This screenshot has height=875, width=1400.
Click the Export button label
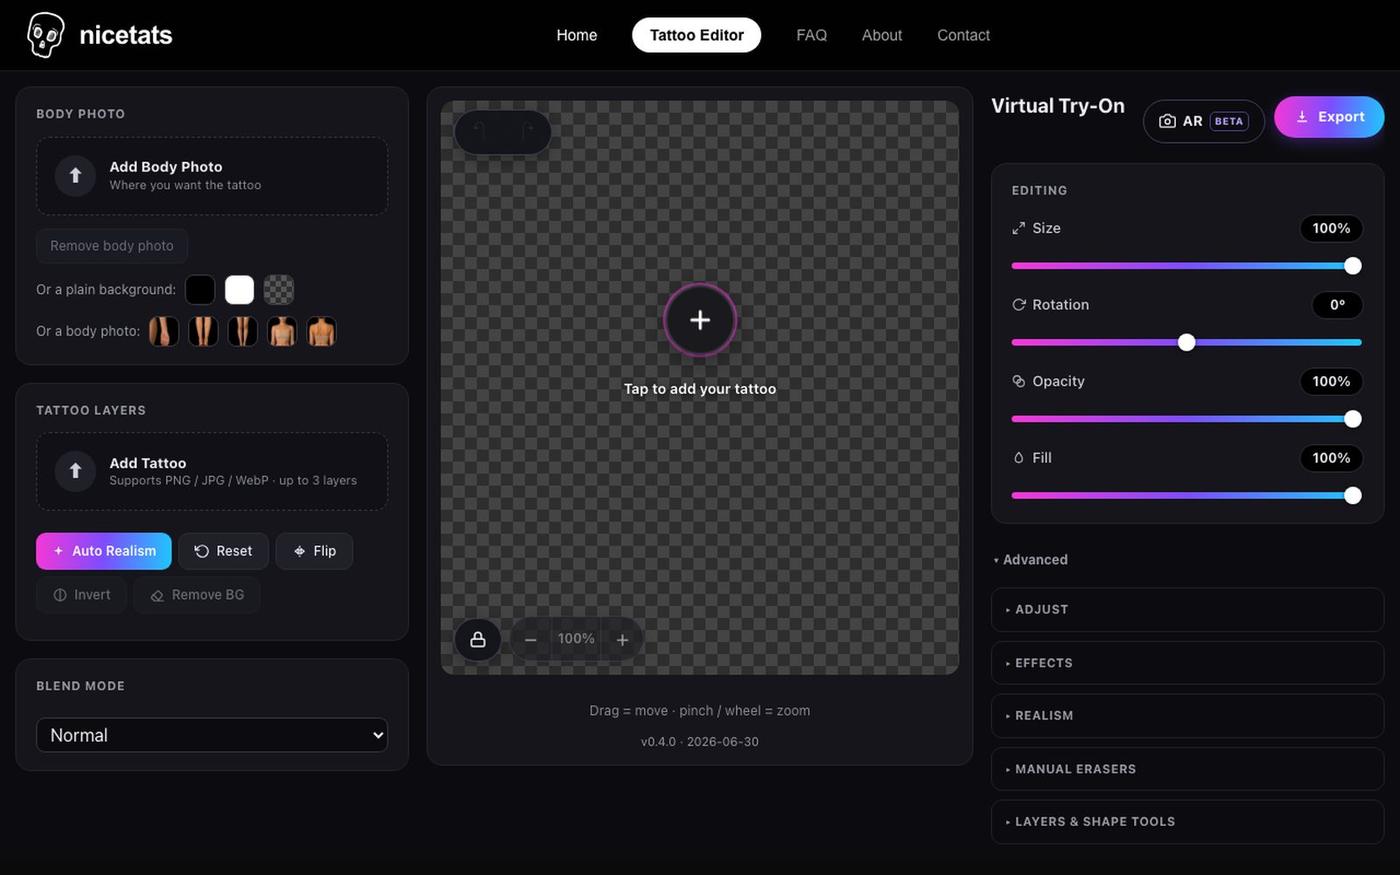[x=1341, y=117]
